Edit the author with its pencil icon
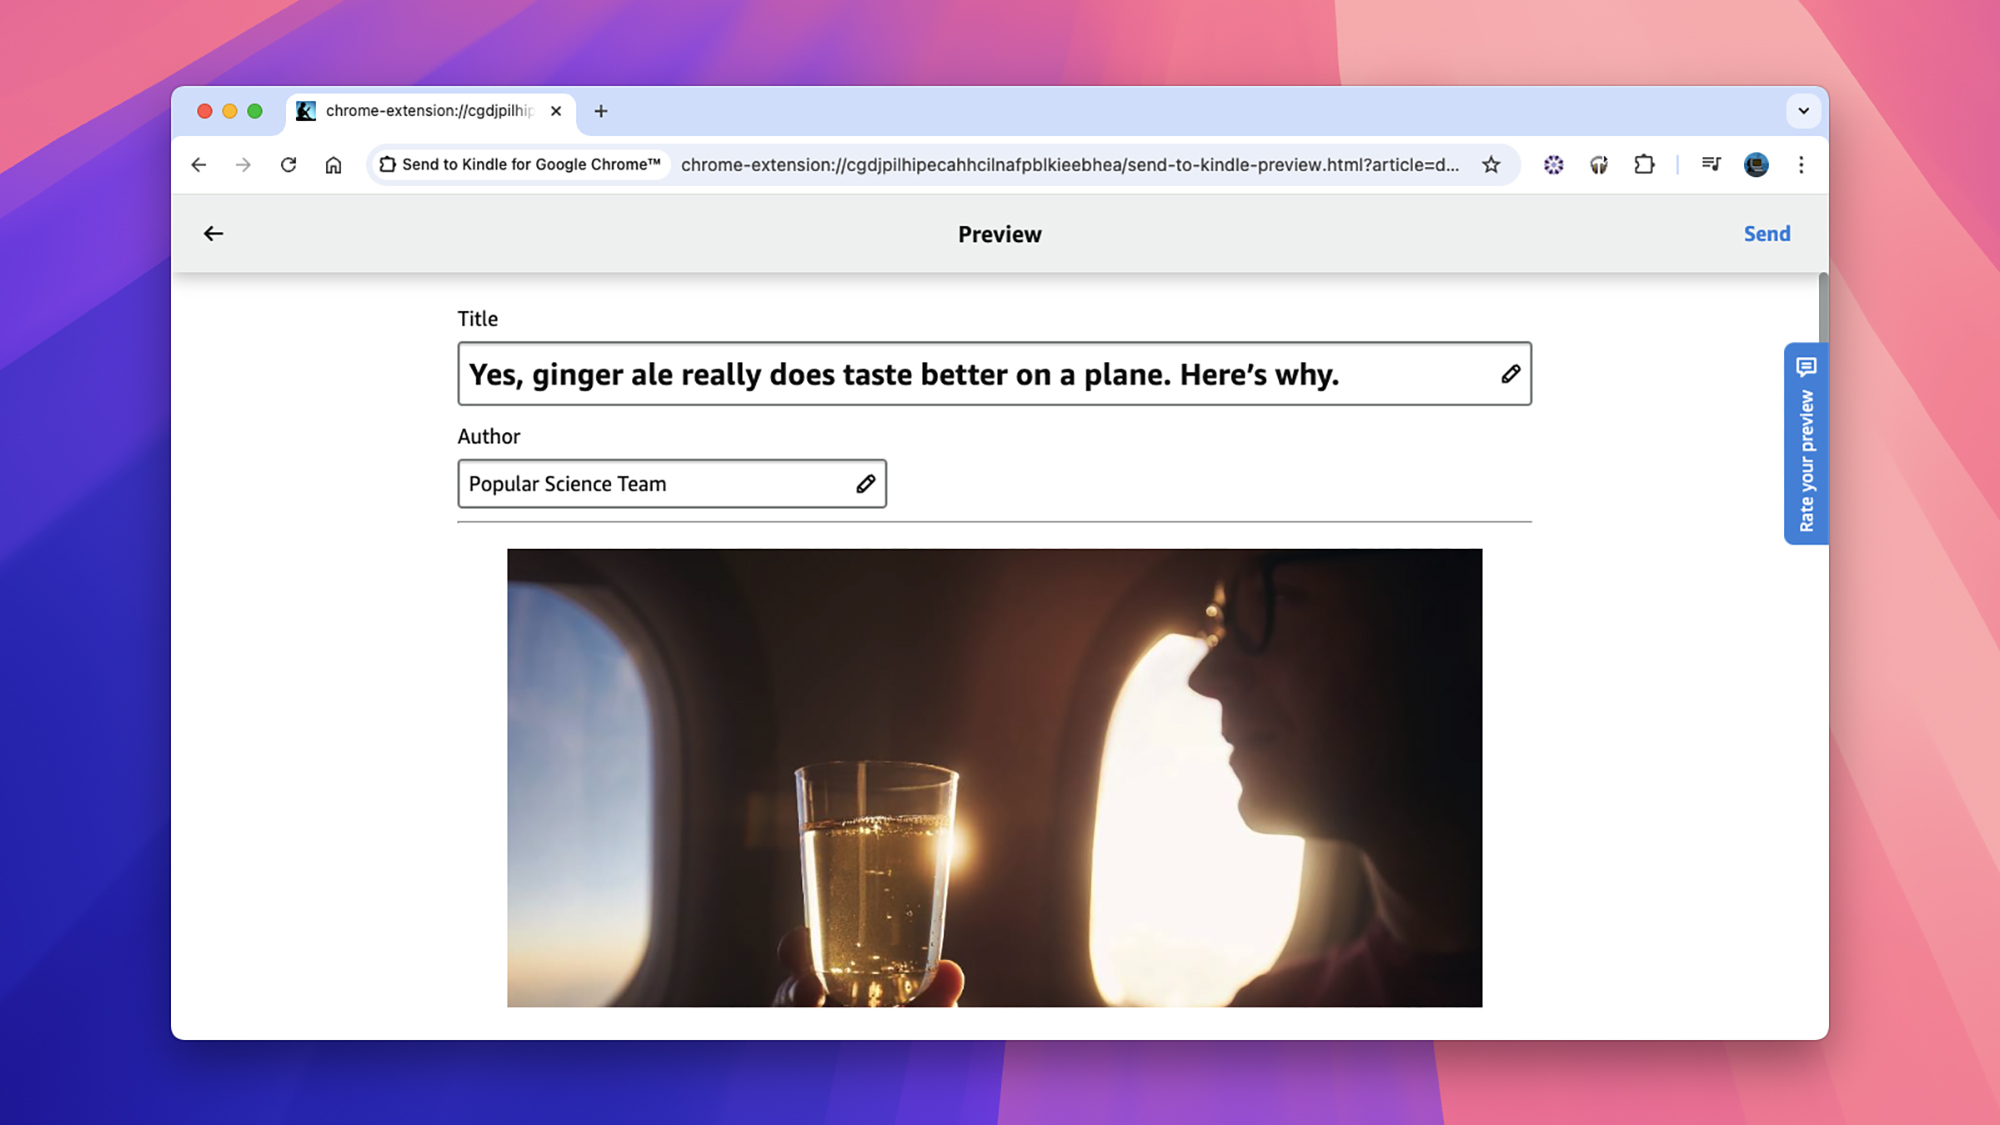Viewport: 2000px width, 1125px height. tap(865, 484)
